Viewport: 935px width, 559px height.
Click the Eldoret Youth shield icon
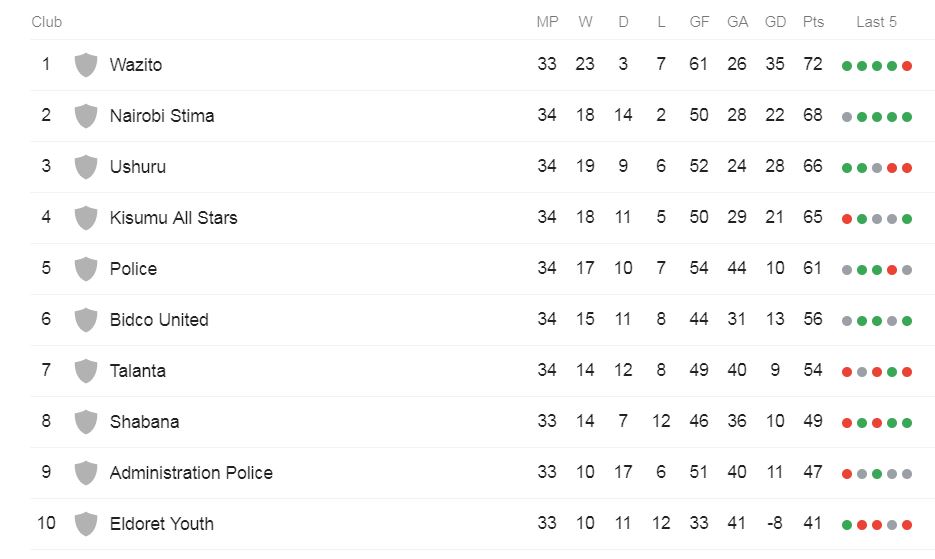[x=86, y=524]
